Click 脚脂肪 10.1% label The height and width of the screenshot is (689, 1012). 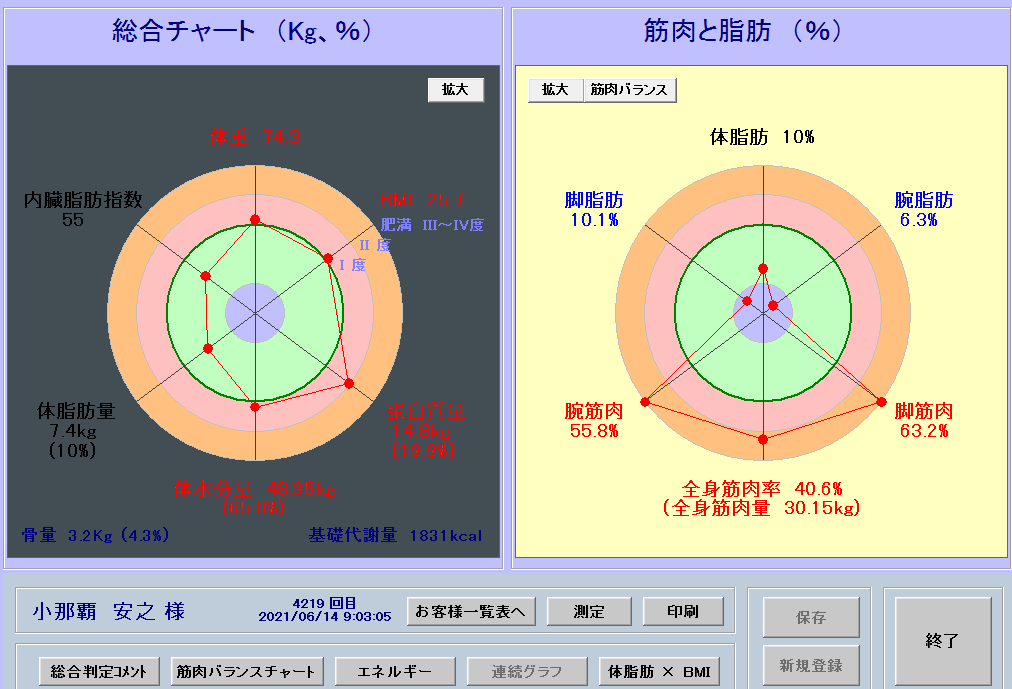click(x=594, y=210)
